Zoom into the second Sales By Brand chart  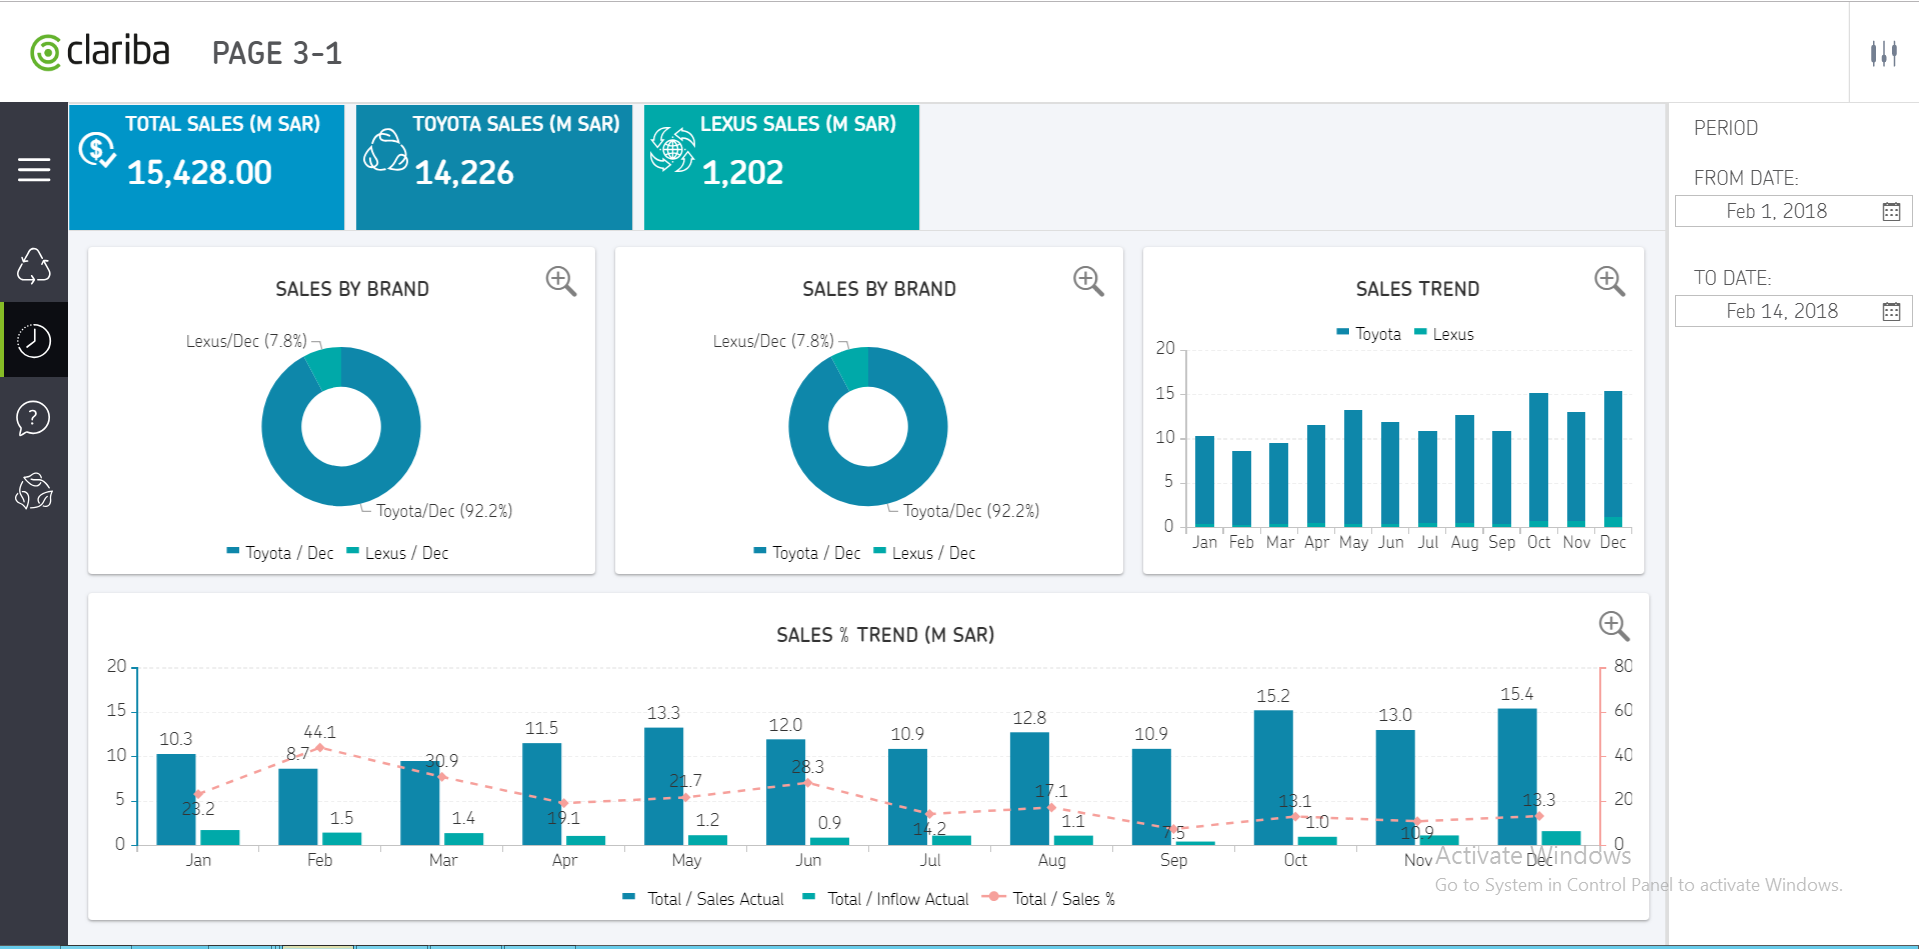click(x=1088, y=281)
